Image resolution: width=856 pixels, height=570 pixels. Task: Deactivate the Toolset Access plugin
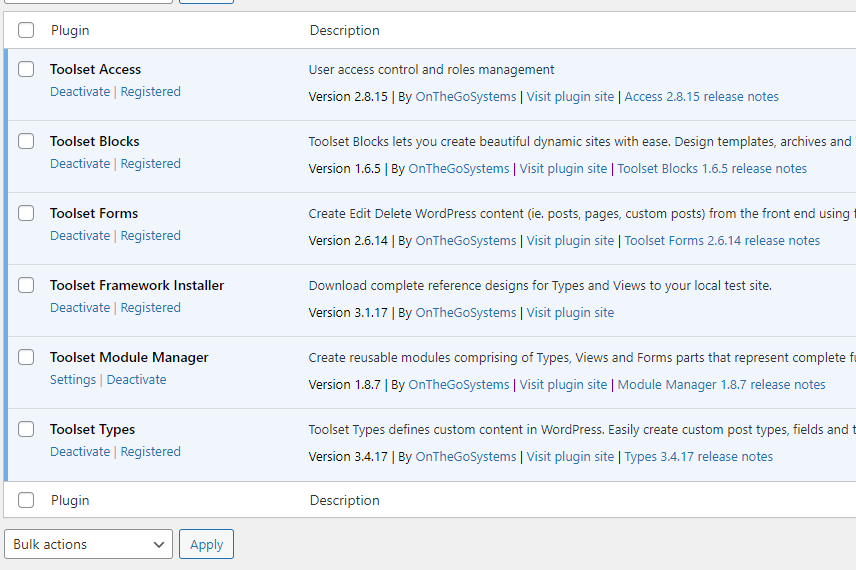click(x=80, y=92)
